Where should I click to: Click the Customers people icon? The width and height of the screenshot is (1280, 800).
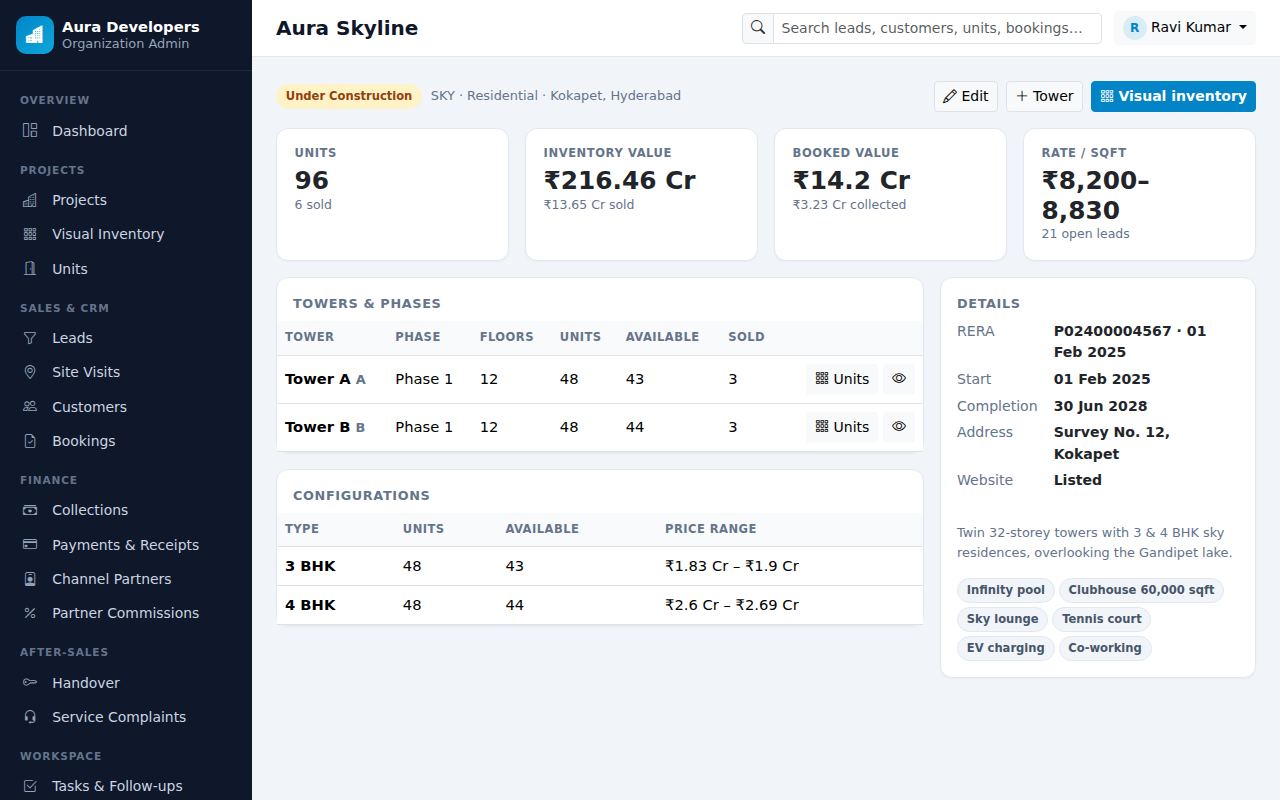pyautogui.click(x=30, y=407)
